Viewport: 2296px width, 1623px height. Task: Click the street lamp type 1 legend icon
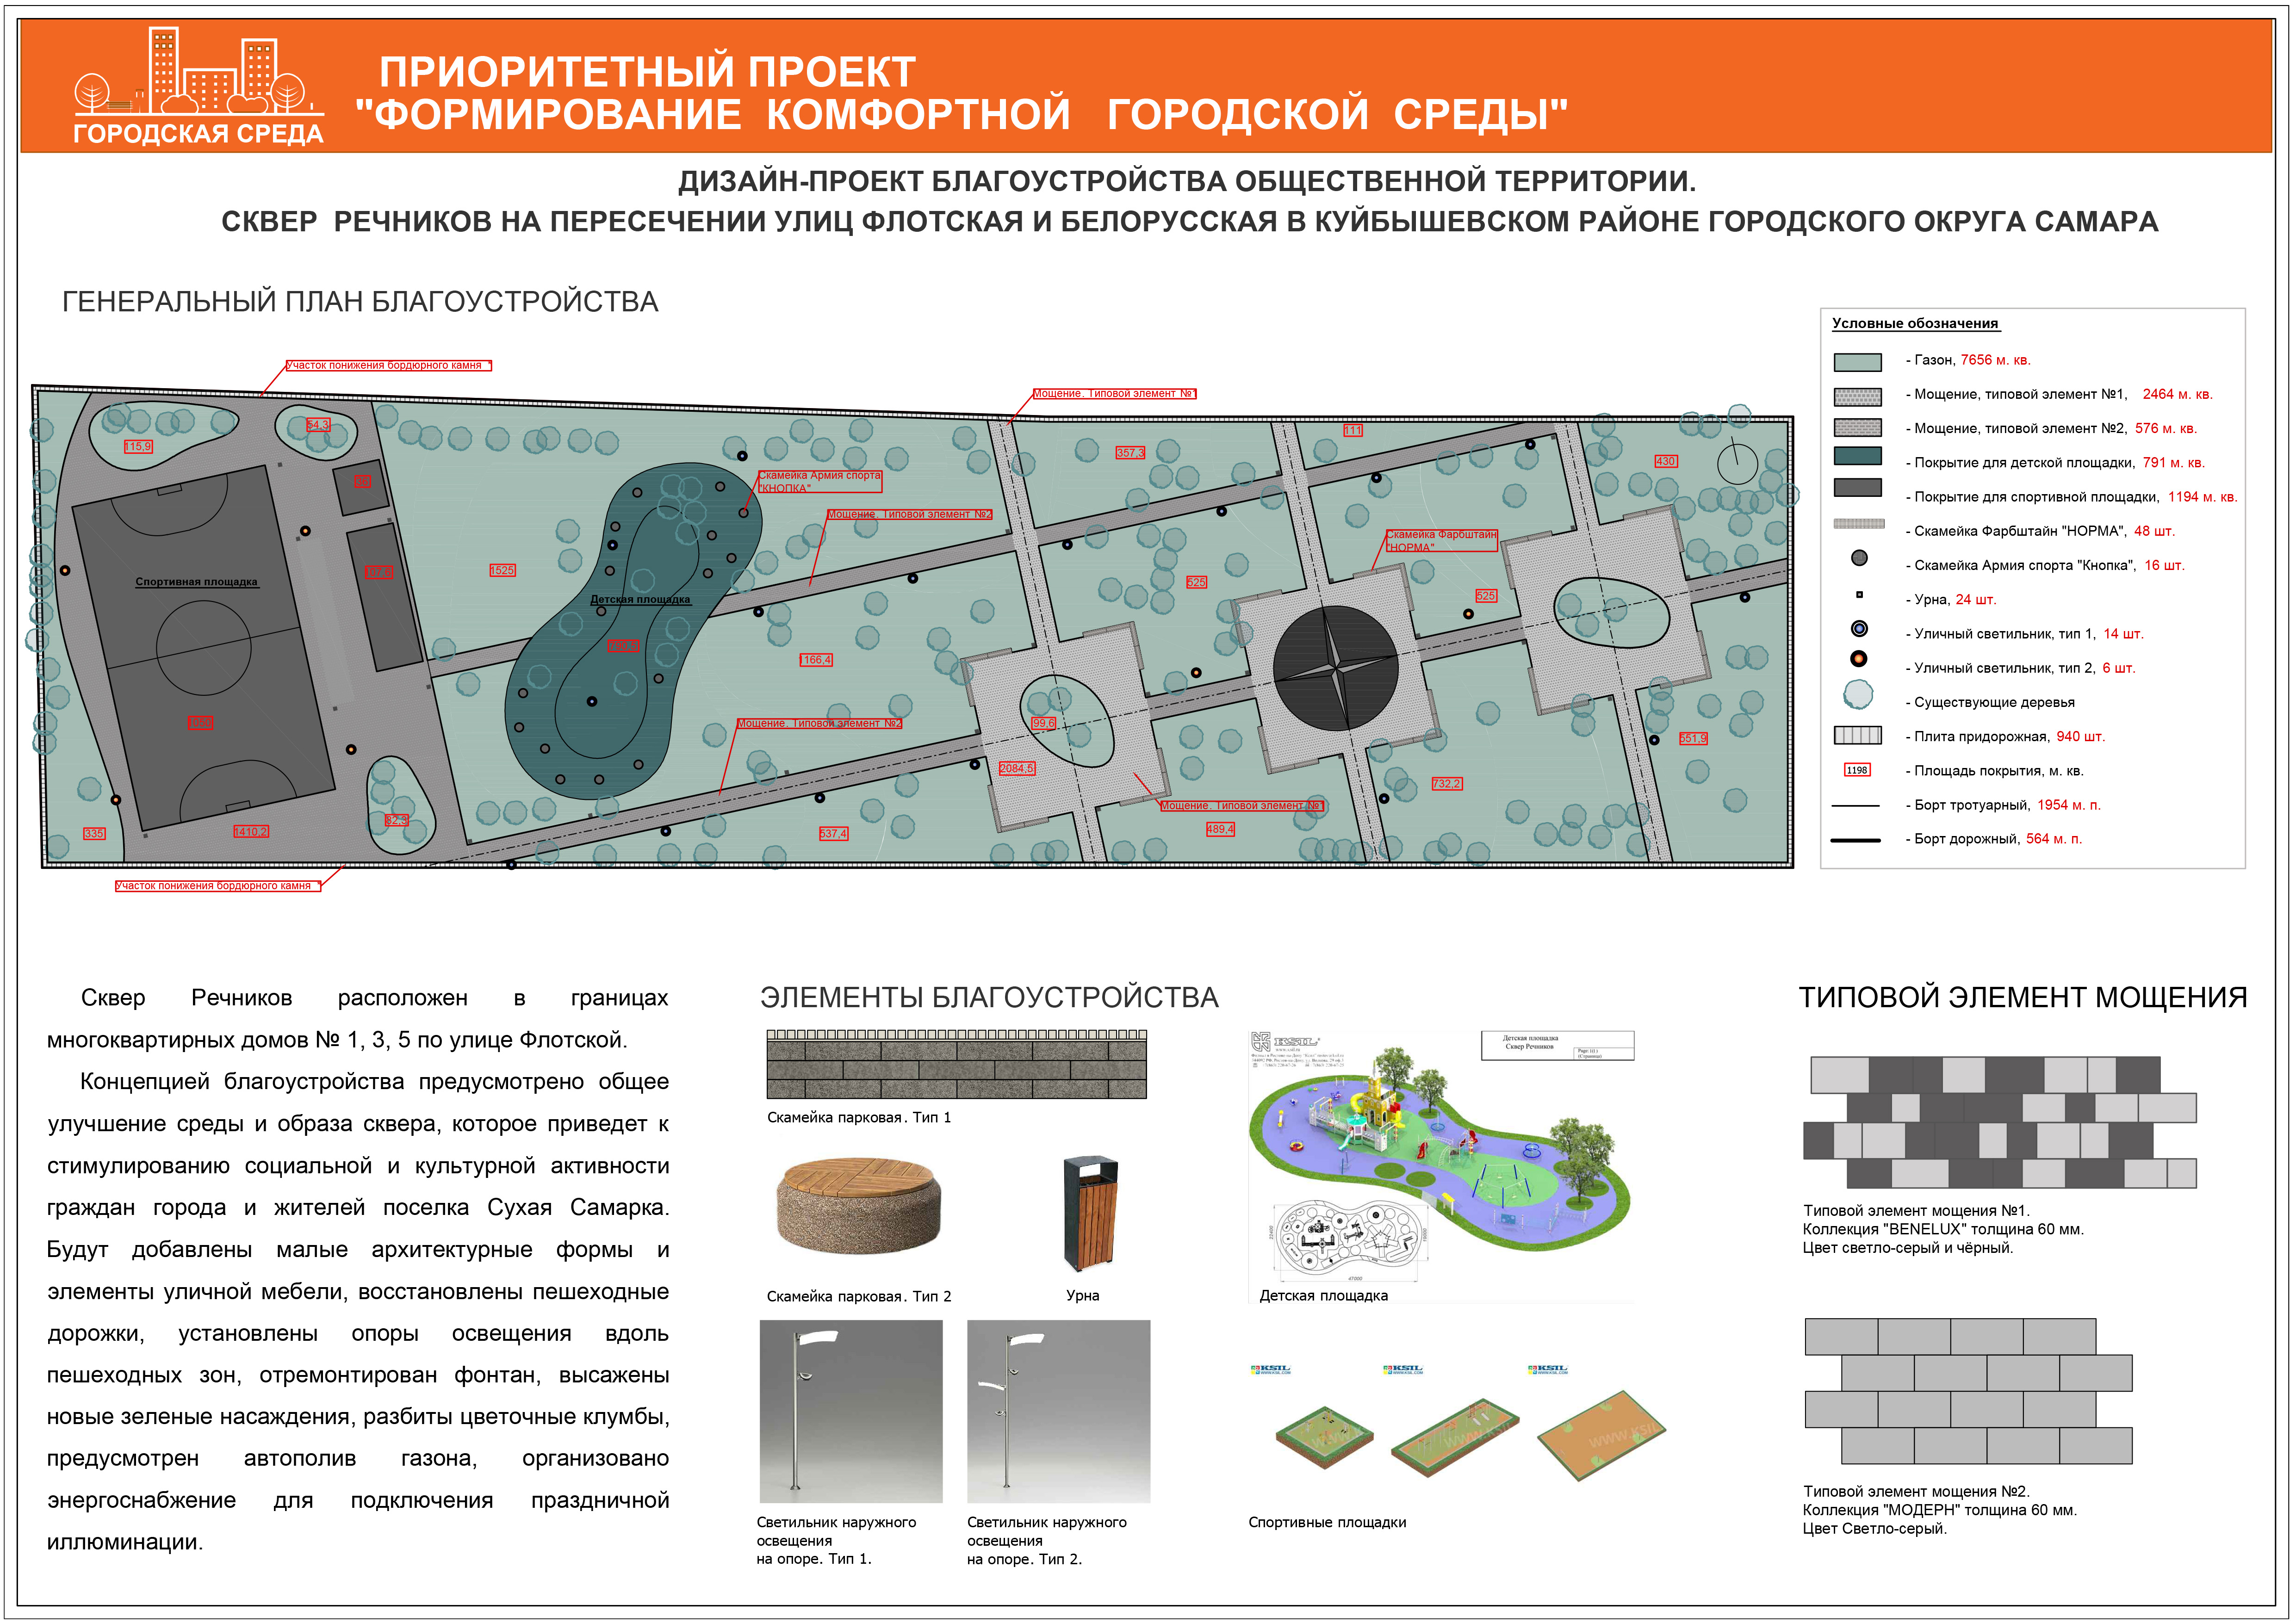click(1859, 629)
